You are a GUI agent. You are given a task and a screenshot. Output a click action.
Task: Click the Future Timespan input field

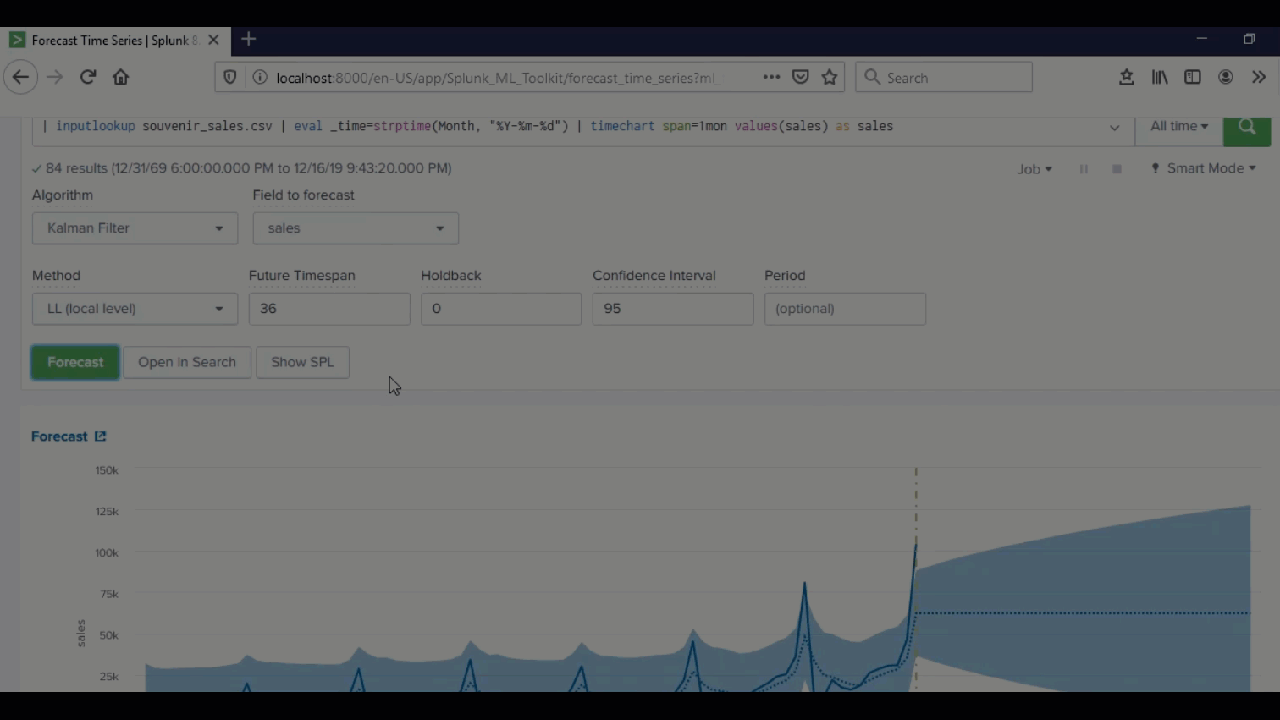(x=329, y=308)
